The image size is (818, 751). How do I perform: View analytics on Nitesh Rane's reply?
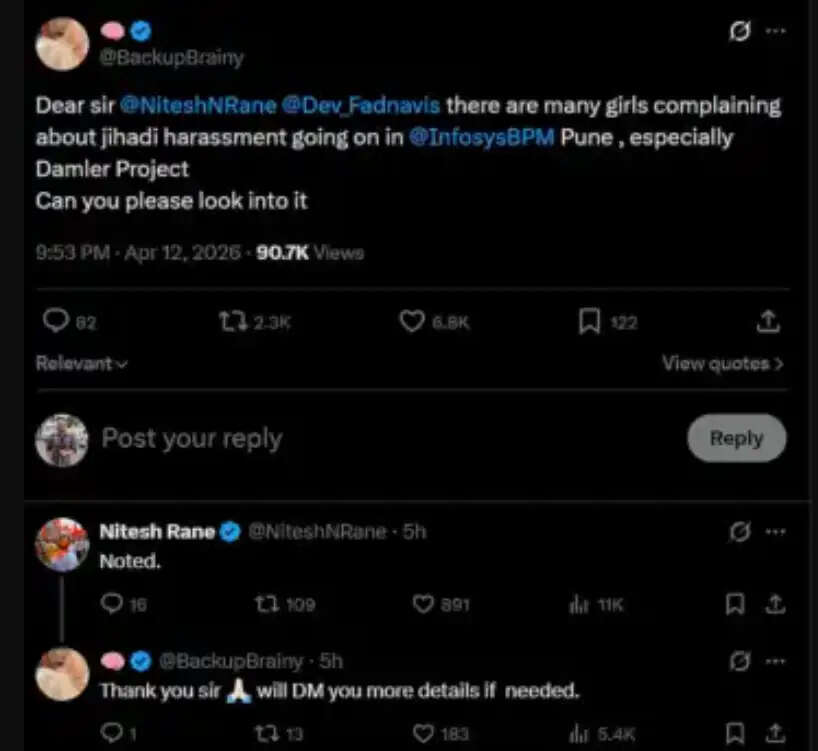(578, 604)
